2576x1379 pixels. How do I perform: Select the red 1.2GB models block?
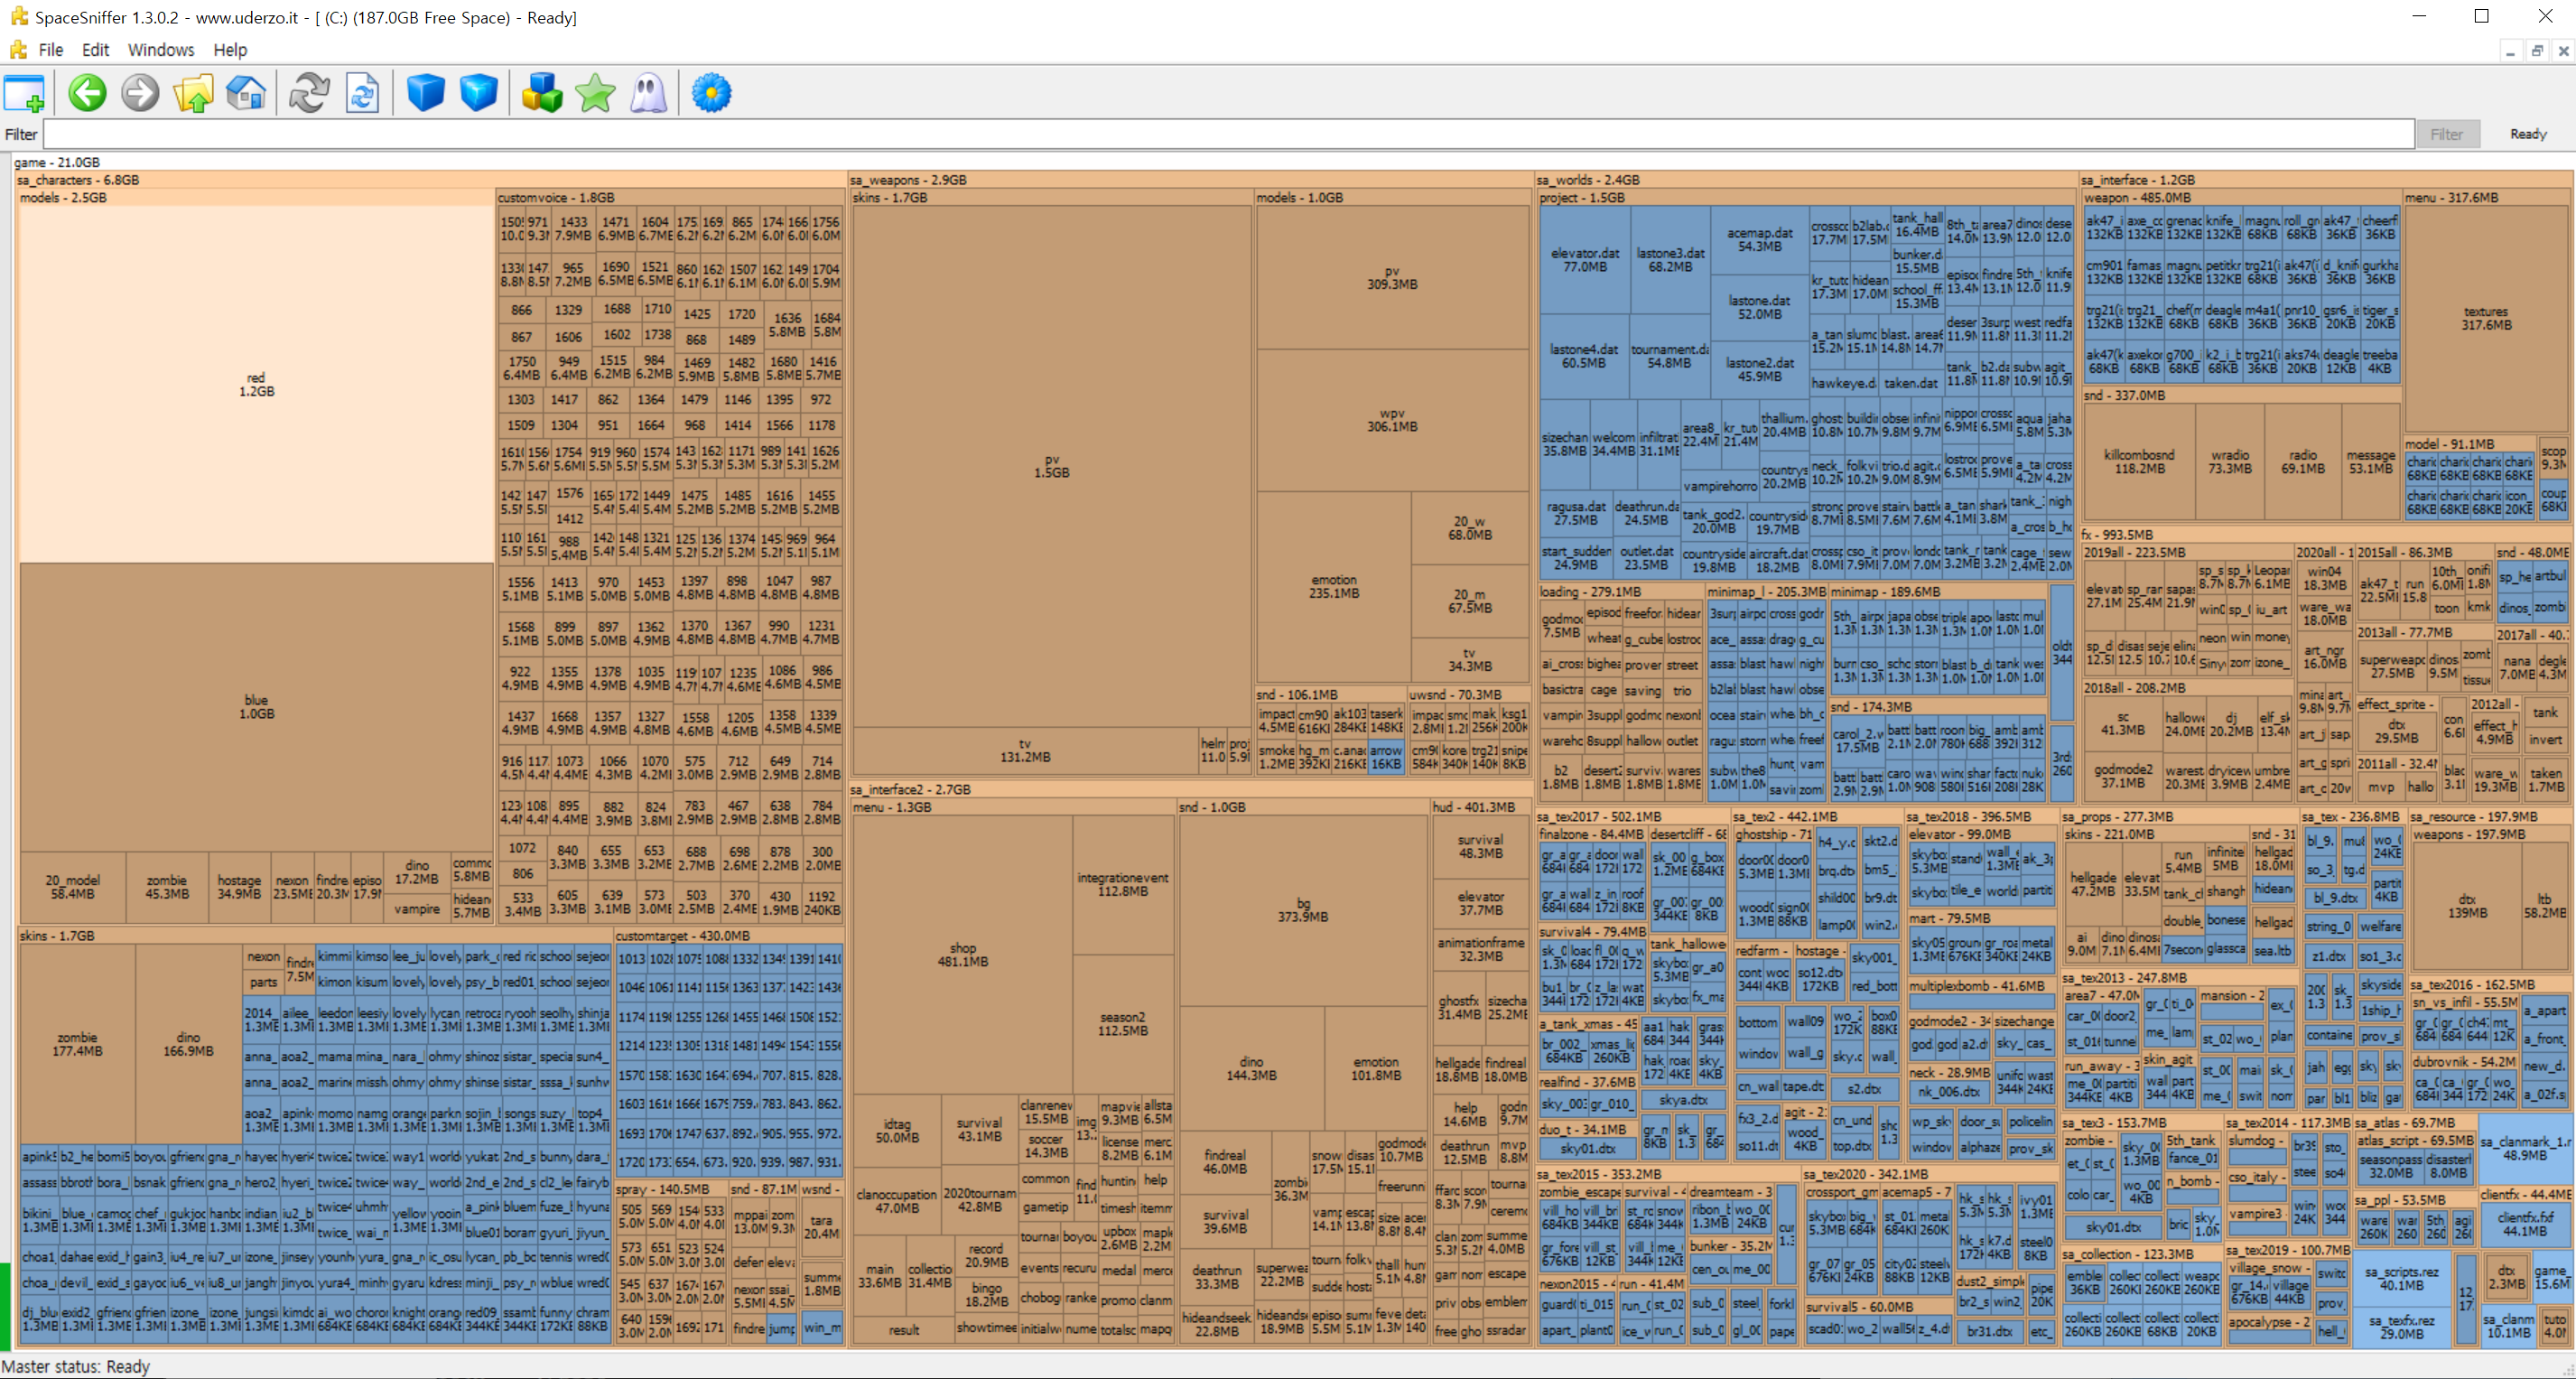[x=256, y=384]
